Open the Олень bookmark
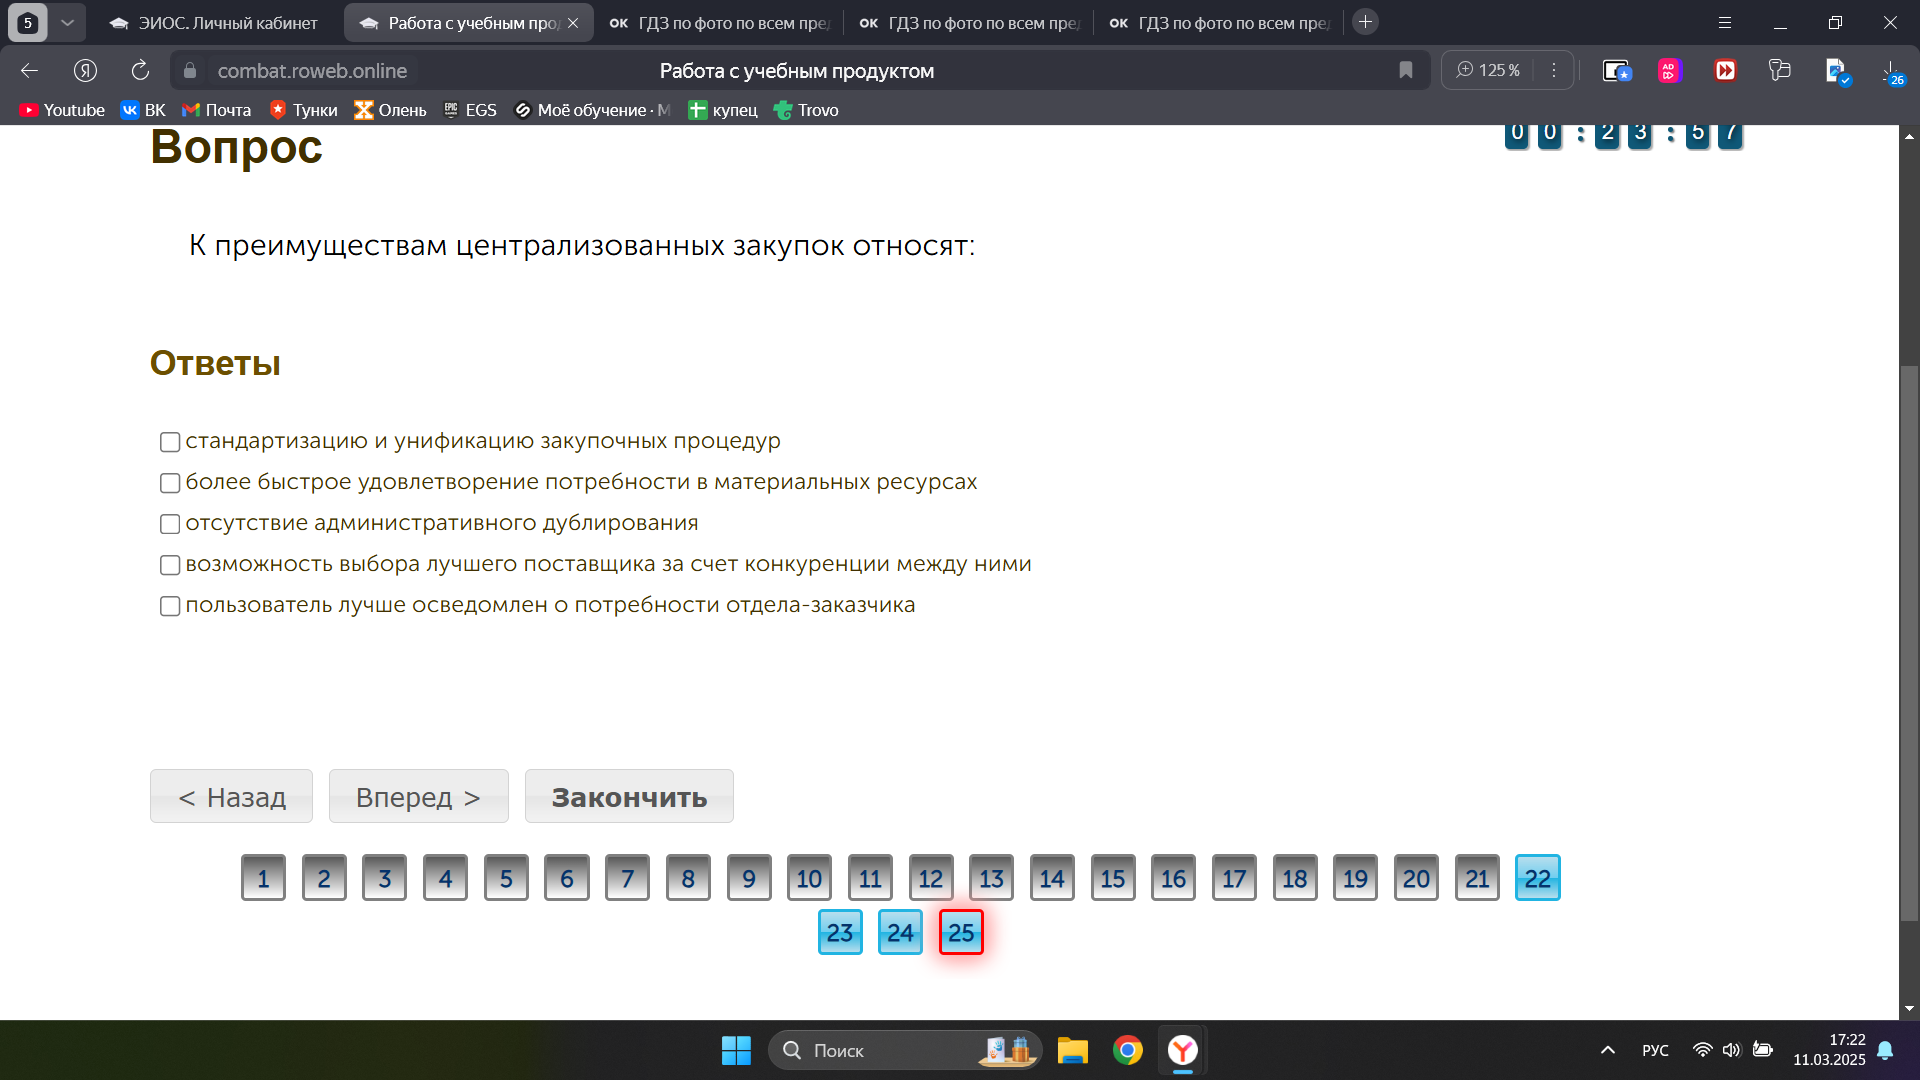Image resolution: width=1920 pixels, height=1080 pixels. 390,110
